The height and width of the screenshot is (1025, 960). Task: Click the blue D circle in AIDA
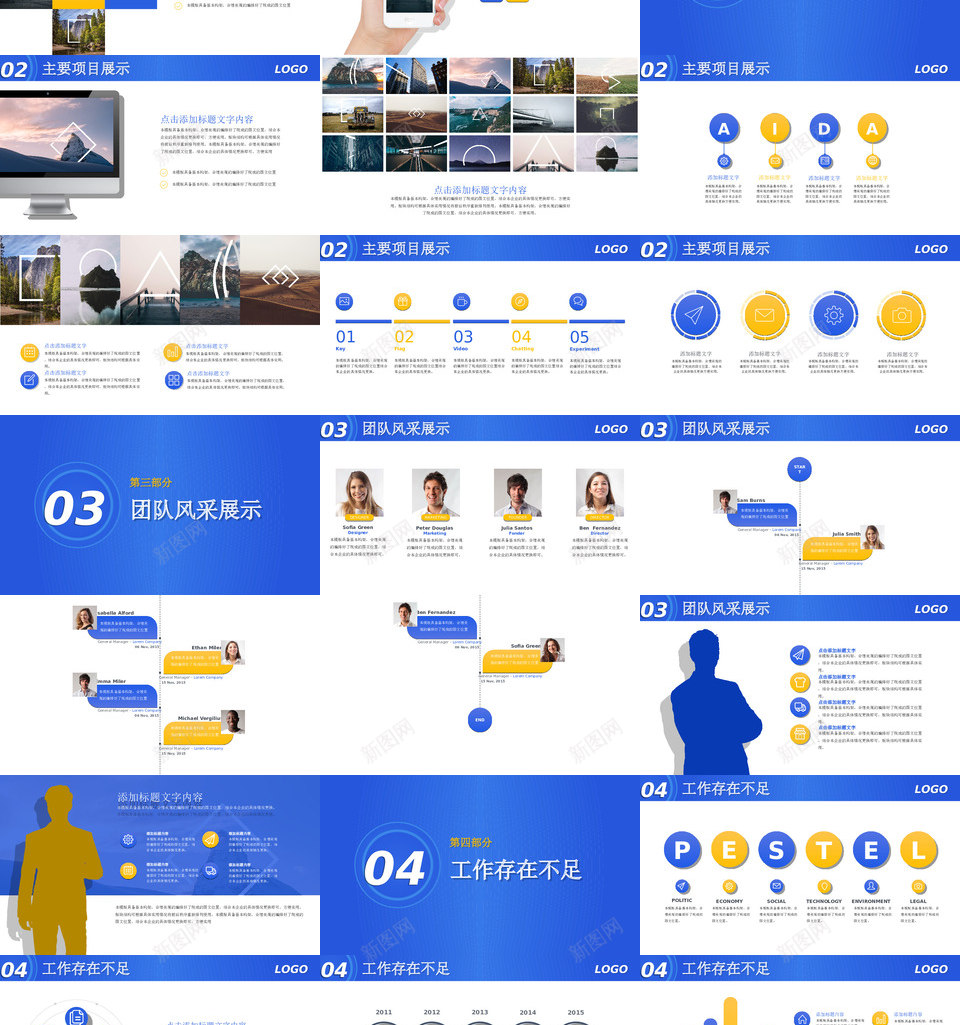824,129
